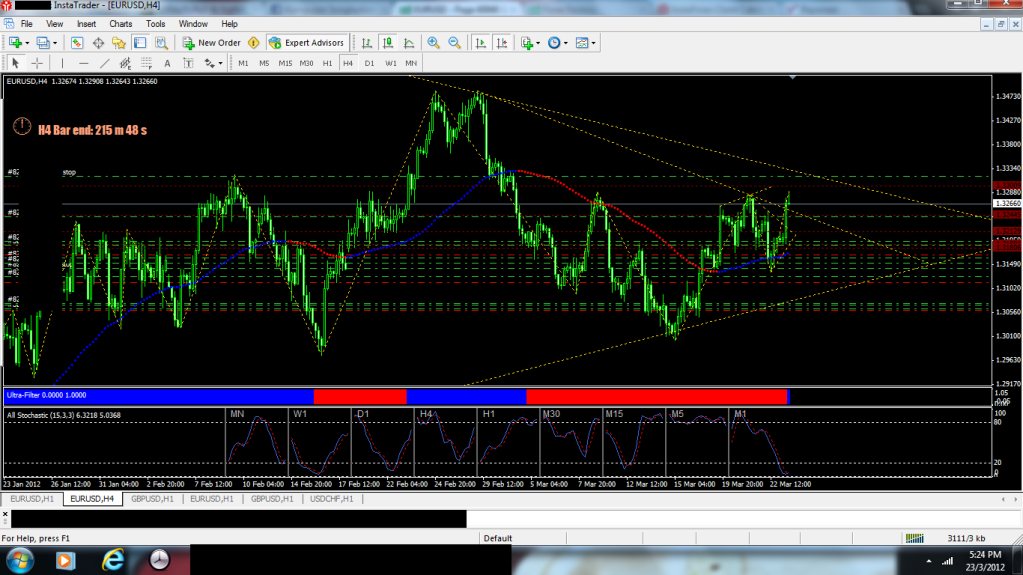Viewport: 1023px width, 575px height.
Task: Expand the Periods dropdown arrow
Action: 566,43
